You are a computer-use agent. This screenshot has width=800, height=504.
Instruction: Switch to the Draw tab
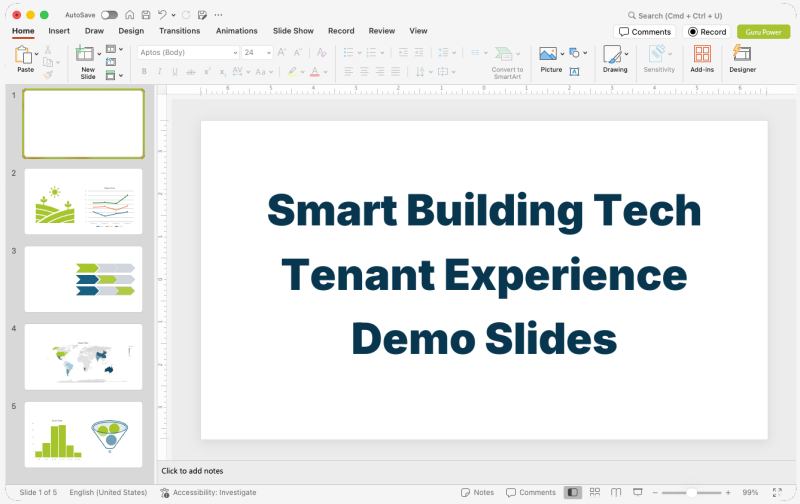[x=94, y=31]
